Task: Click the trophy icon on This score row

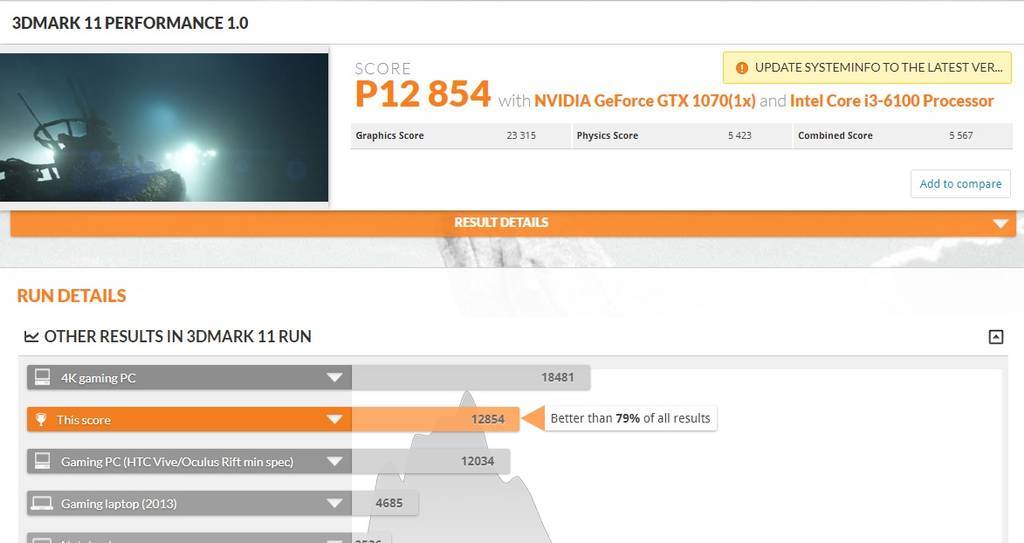Action: [x=40, y=420]
